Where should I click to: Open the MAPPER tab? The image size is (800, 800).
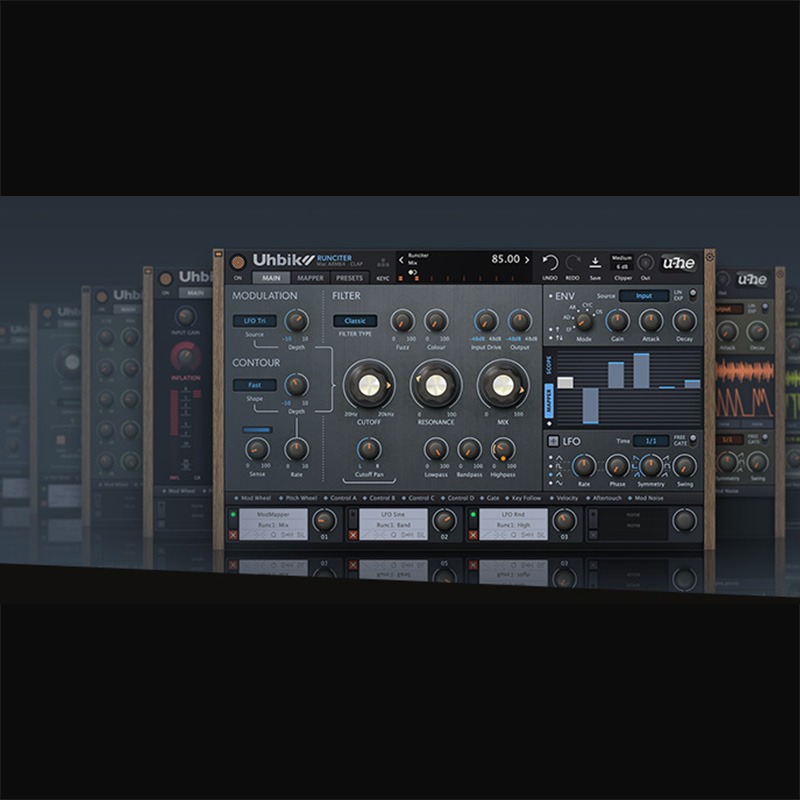tap(310, 278)
